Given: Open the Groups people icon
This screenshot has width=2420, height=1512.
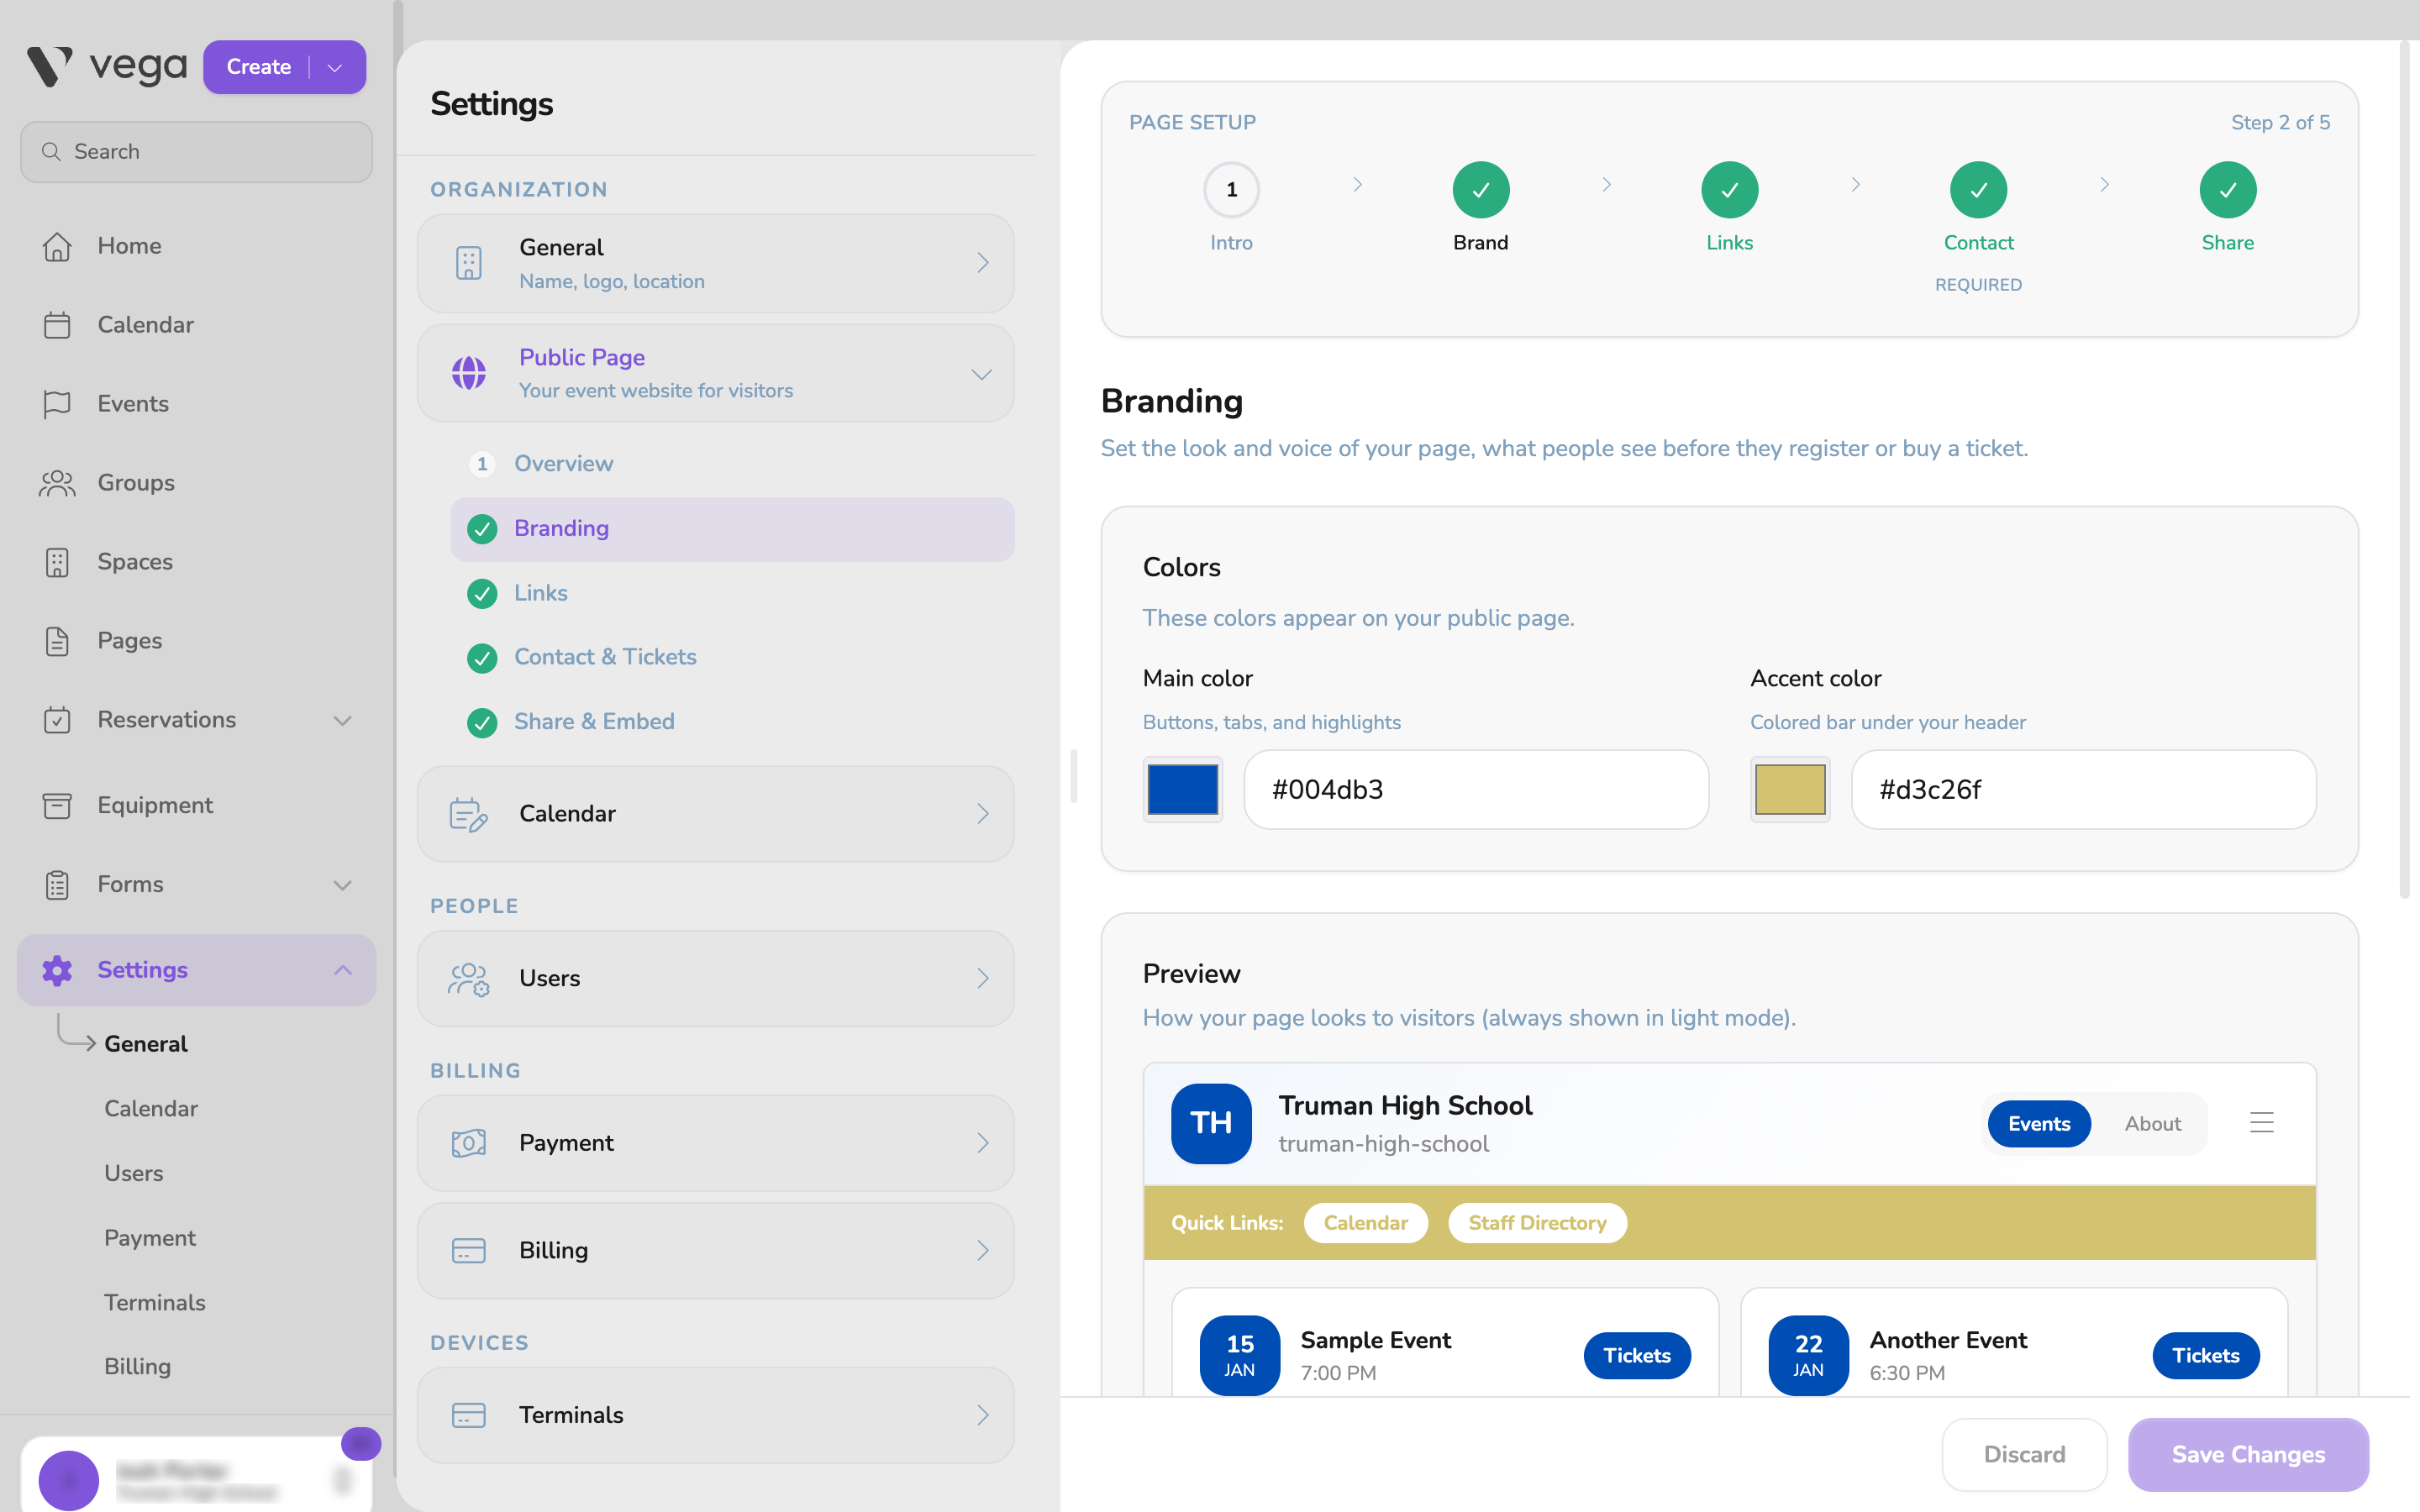Looking at the screenshot, I should coord(57,483).
